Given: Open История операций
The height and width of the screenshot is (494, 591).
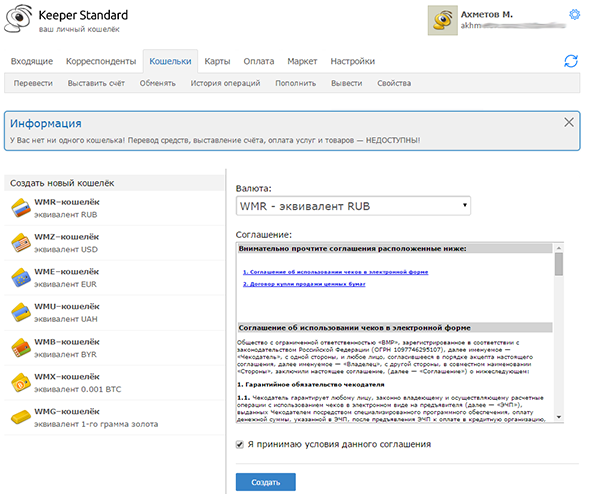Looking at the screenshot, I should click(225, 83).
